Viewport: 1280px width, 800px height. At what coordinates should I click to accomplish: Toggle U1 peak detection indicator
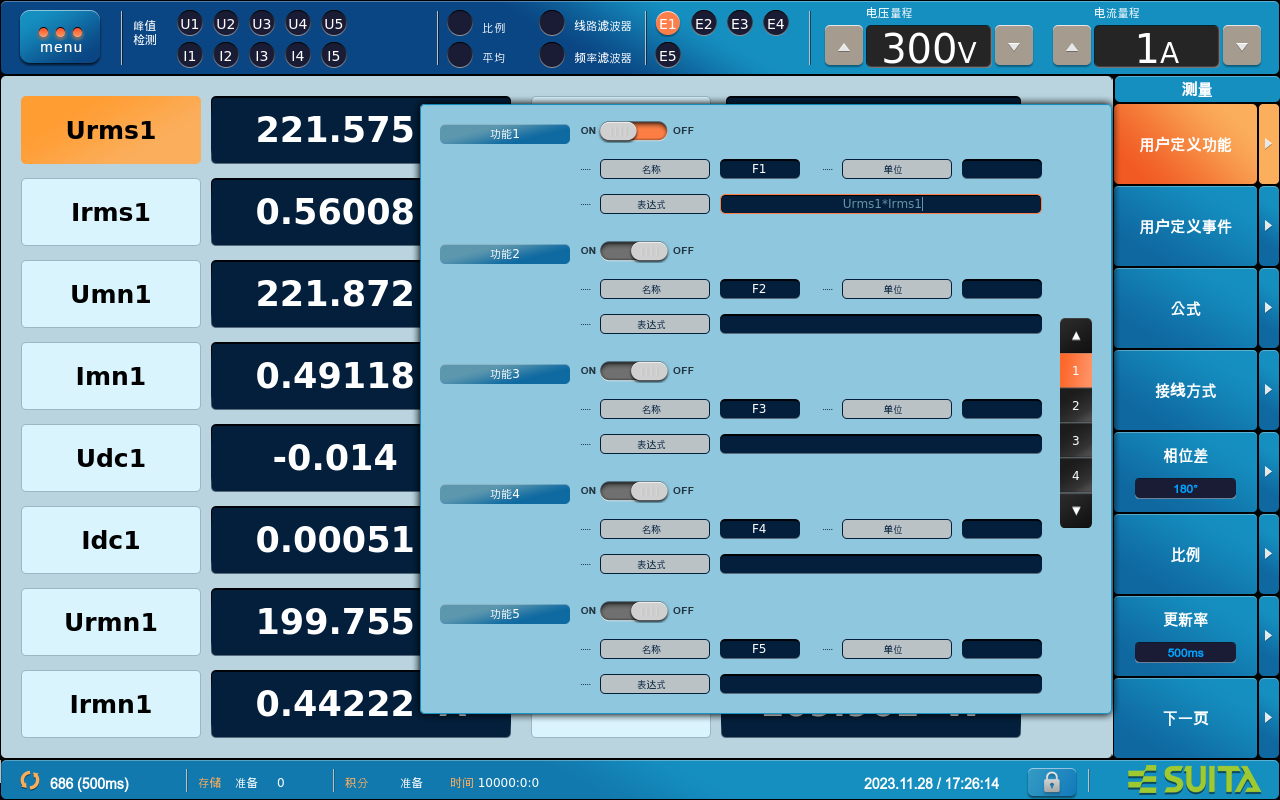point(190,23)
